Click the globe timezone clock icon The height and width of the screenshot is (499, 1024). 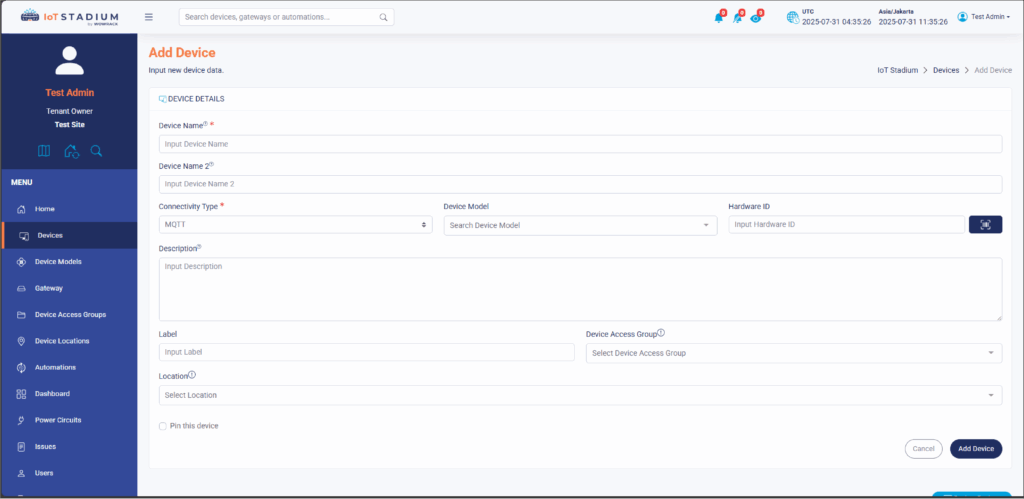(x=792, y=17)
